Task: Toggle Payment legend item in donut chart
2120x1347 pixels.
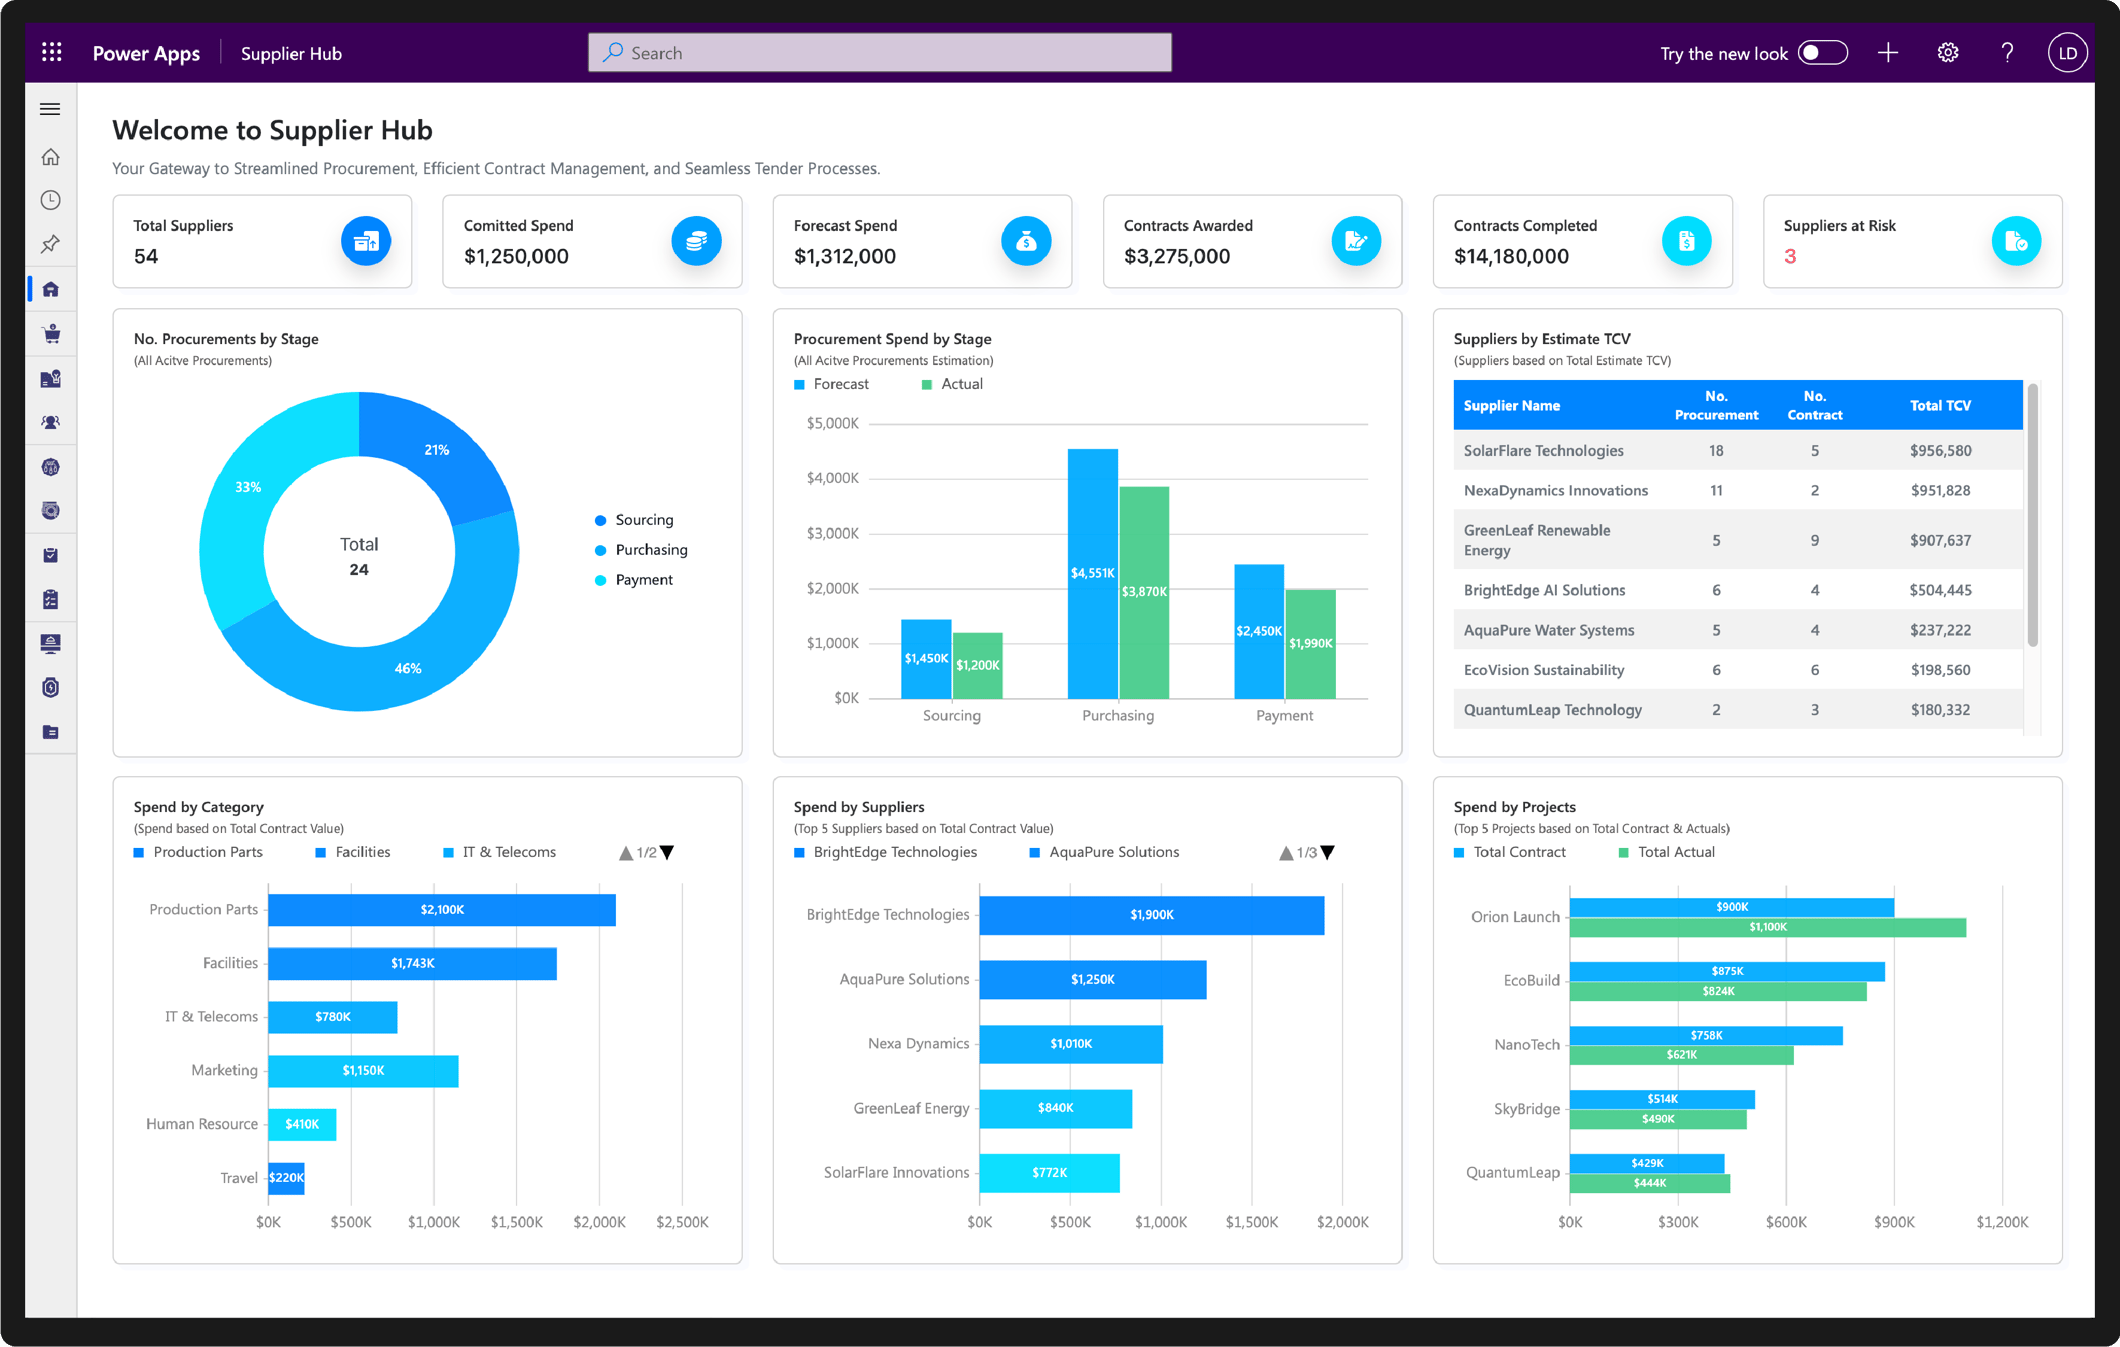Action: [x=634, y=580]
